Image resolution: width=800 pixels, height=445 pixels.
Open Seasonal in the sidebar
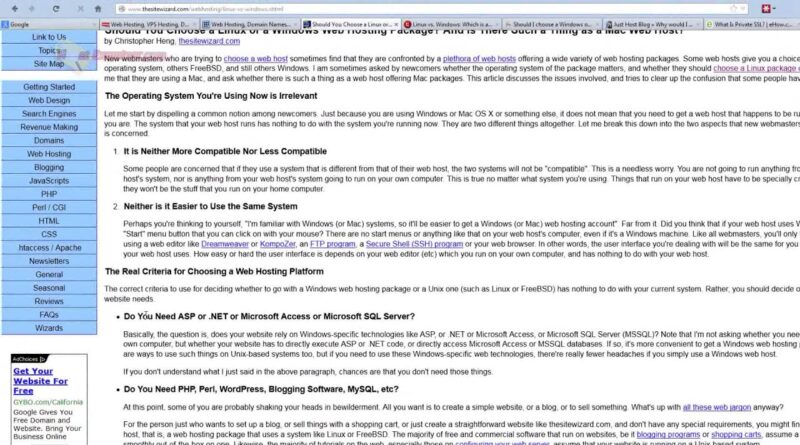(x=49, y=288)
